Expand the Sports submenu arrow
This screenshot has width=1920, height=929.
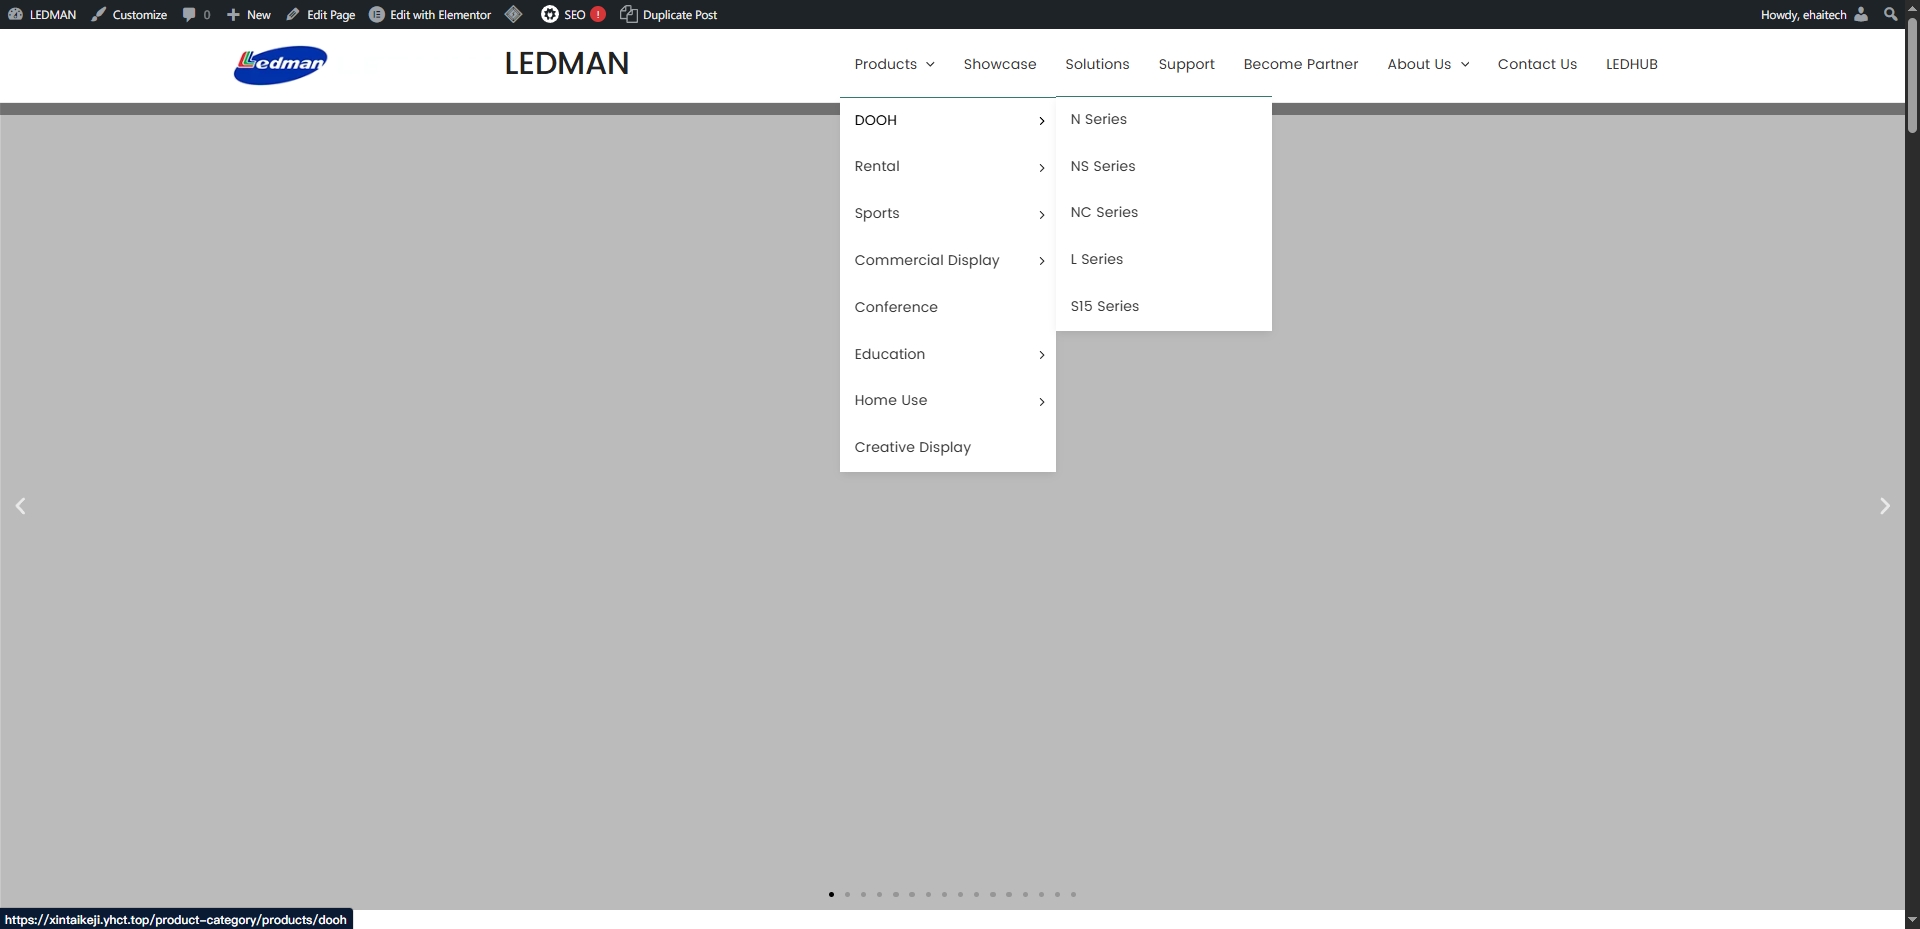point(1042,214)
